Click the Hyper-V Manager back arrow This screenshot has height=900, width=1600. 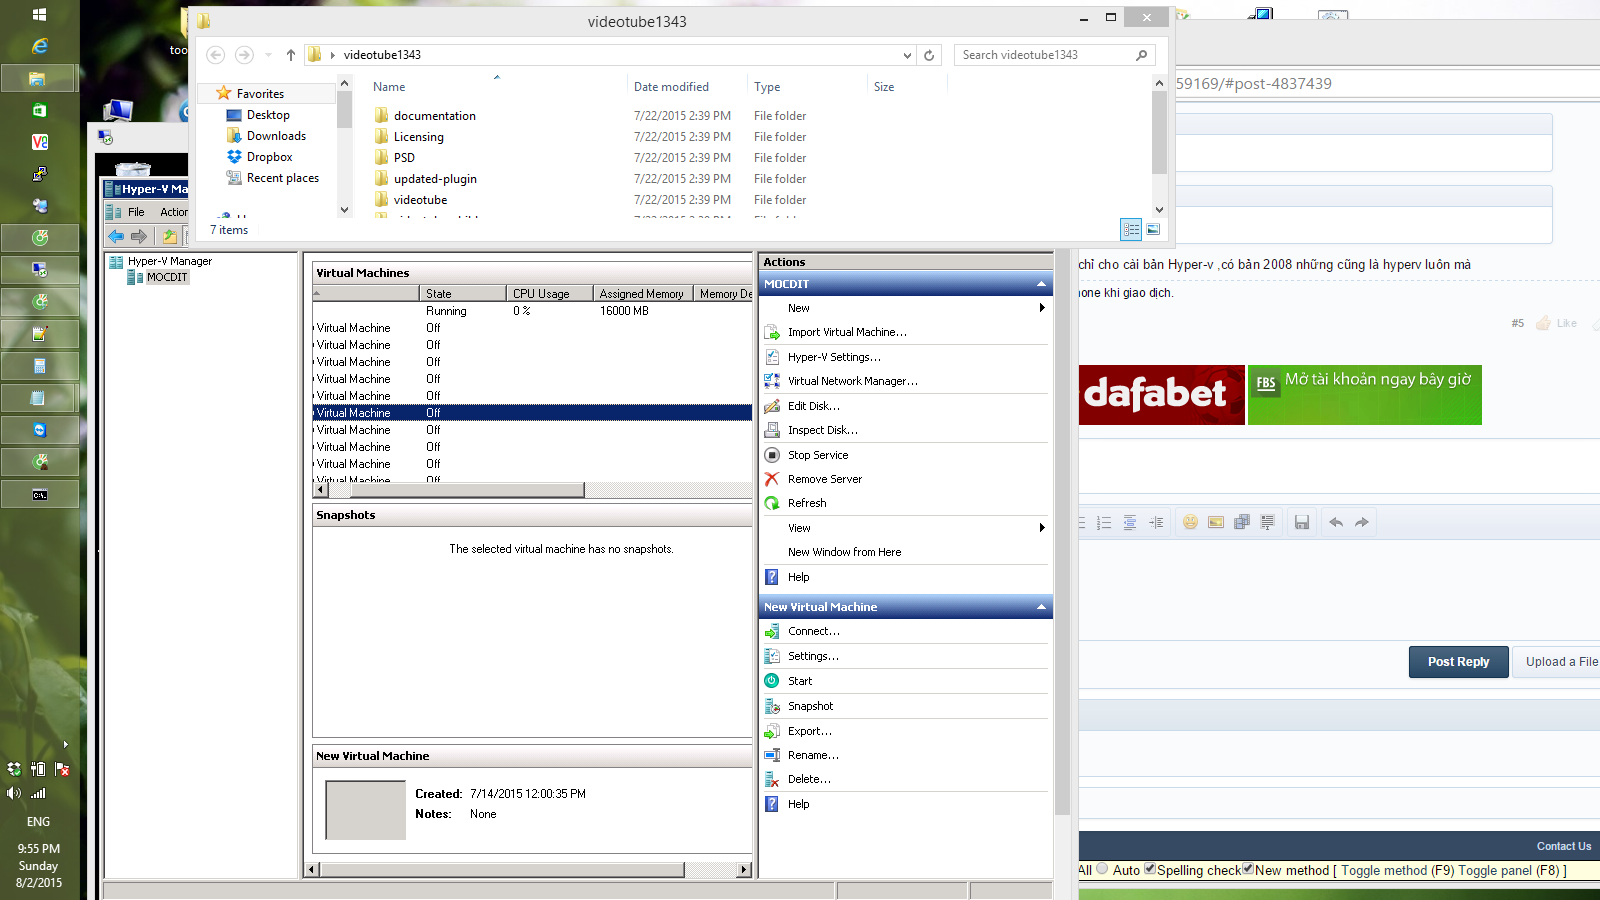[116, 237]
